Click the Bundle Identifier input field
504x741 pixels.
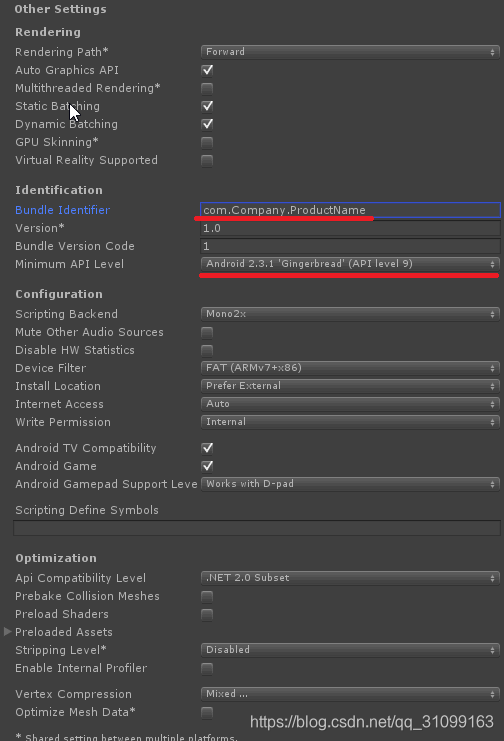point(350,210)
